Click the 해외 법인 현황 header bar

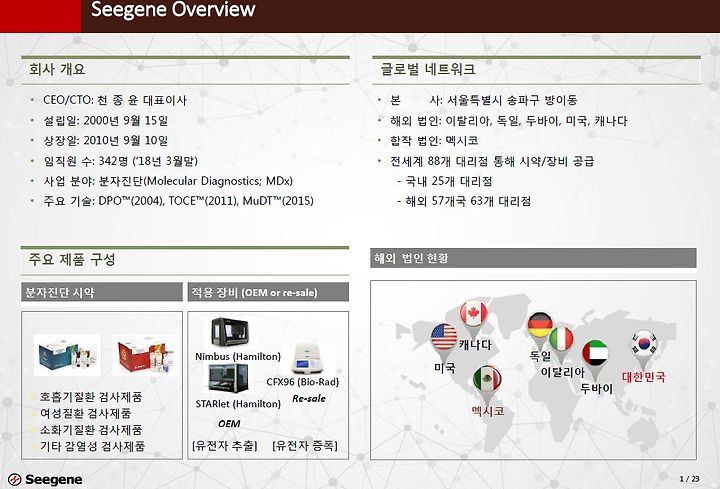[x=533, y=258]
